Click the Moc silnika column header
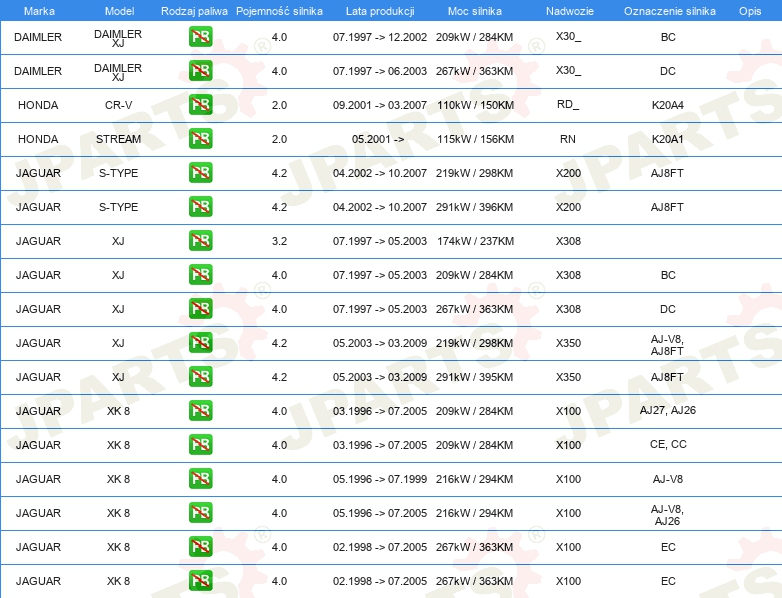This screenshot has height=598, width=782. [475, 11]
